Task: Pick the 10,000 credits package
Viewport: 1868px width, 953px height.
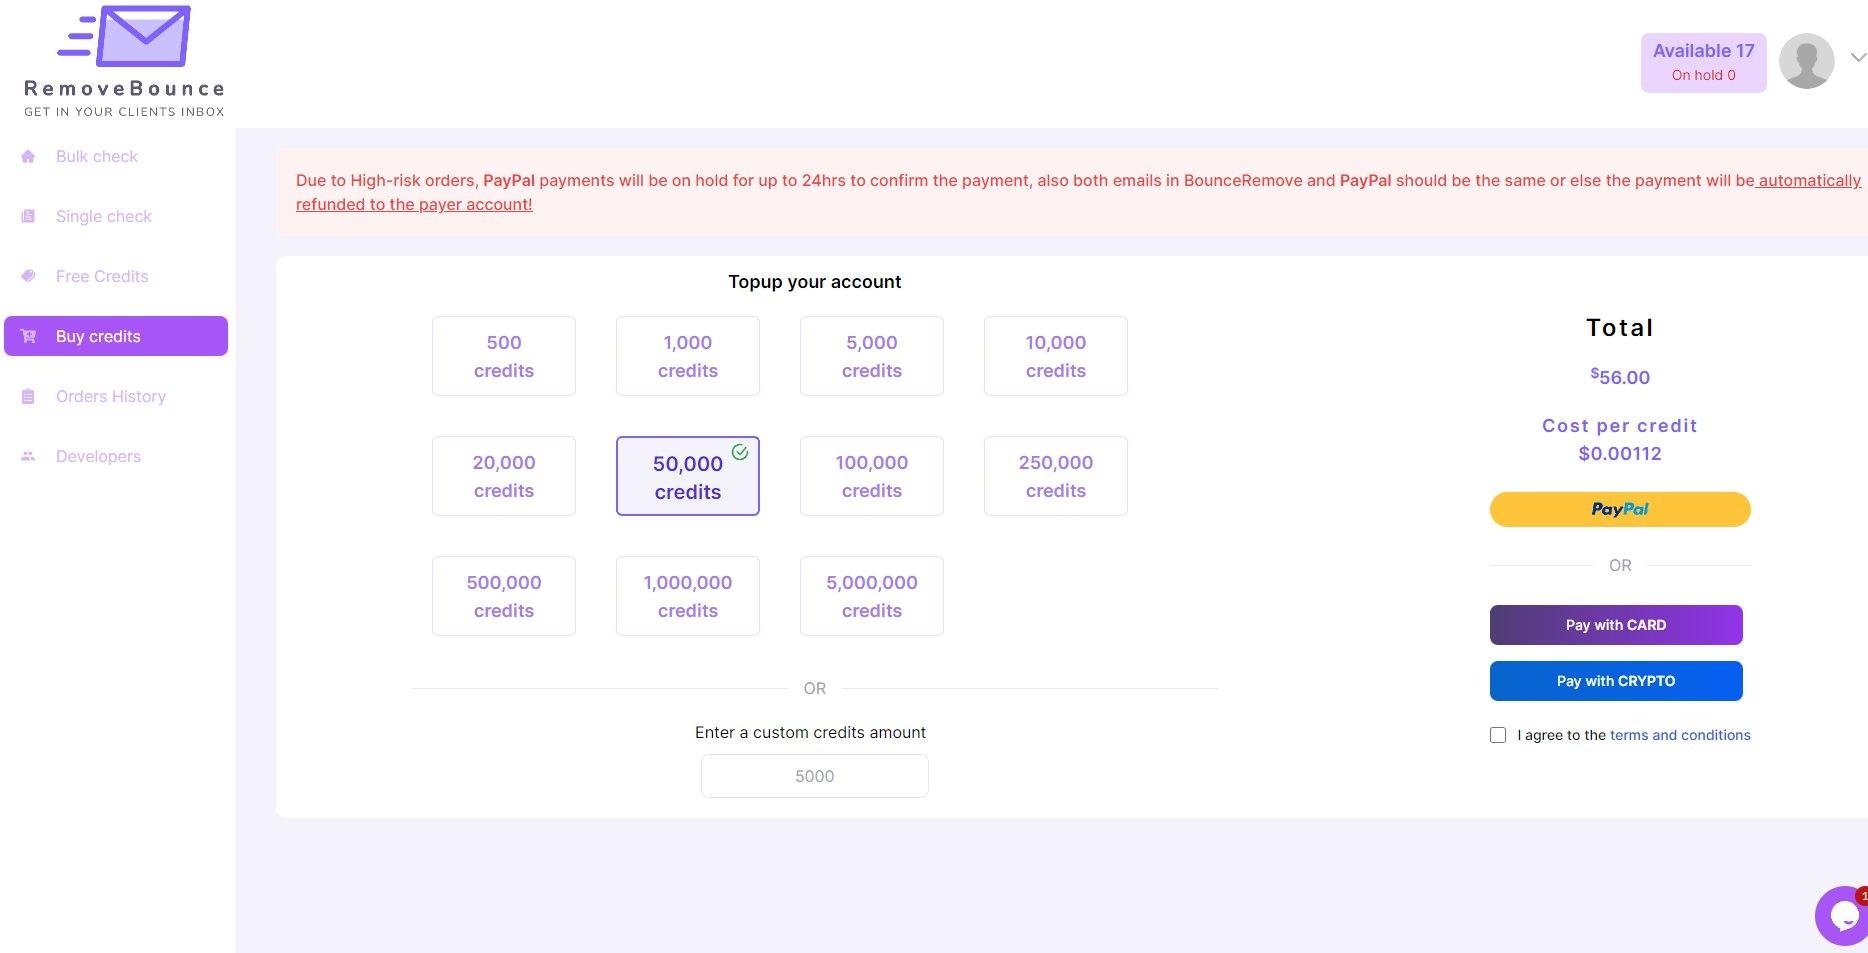Action: click(x=1056, y=356)
